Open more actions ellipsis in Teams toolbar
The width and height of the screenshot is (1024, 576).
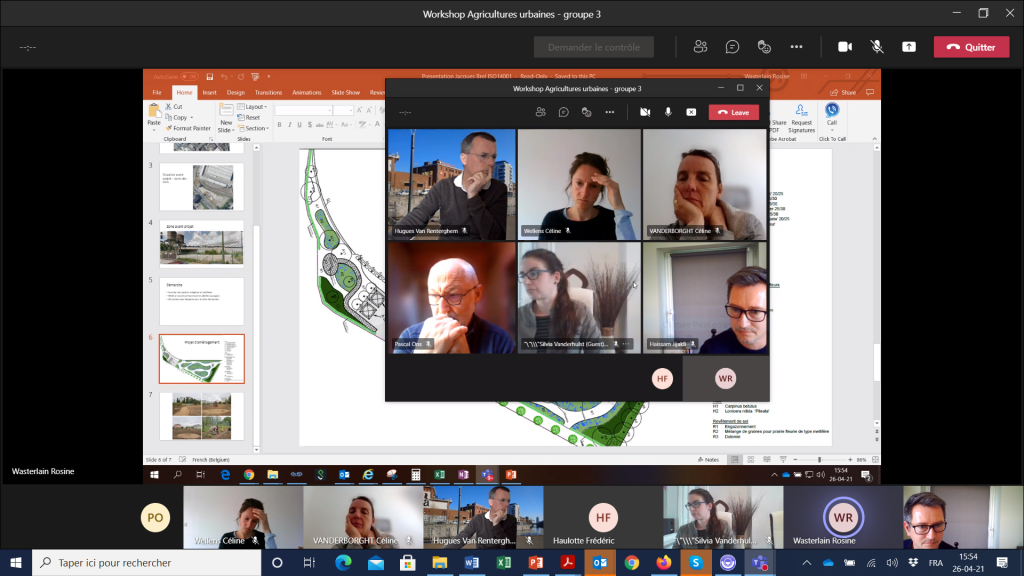click(796, 47)
